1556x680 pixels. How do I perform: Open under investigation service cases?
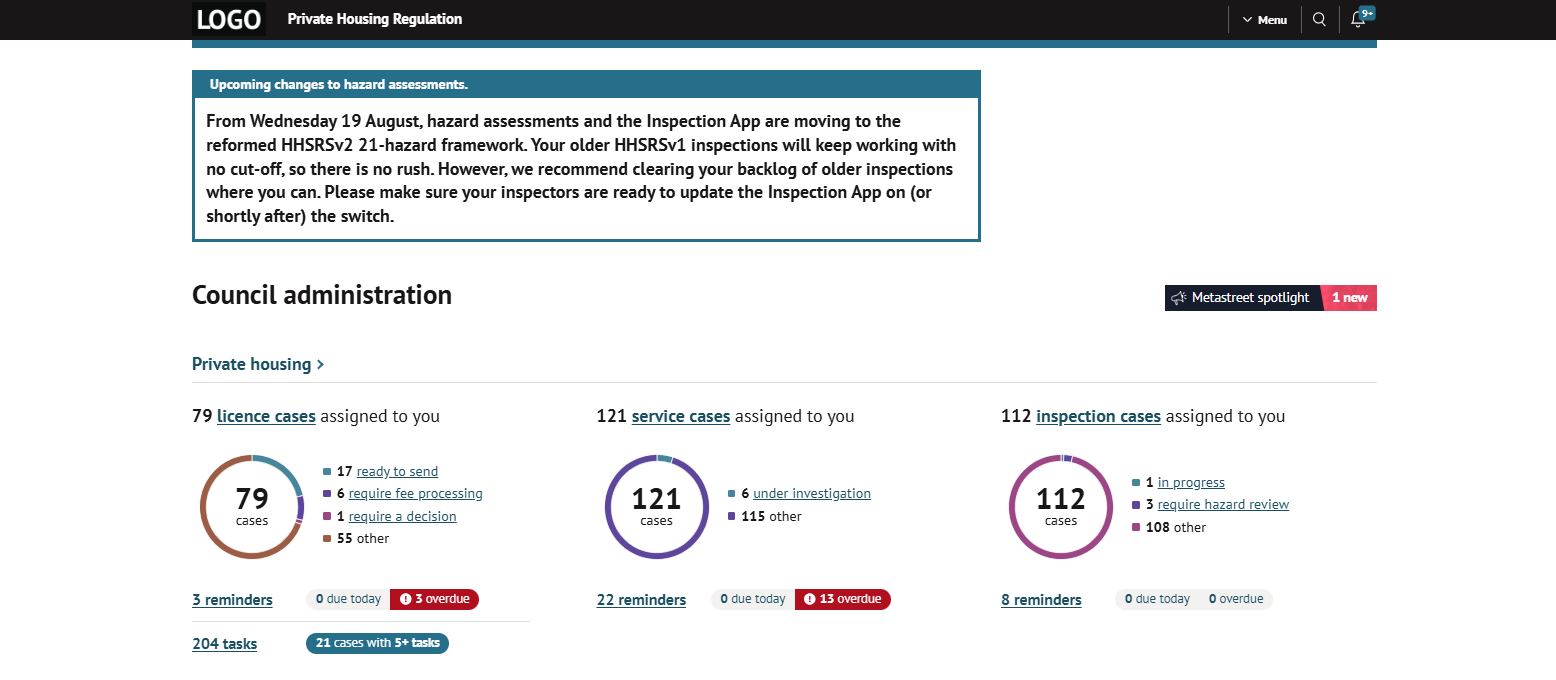click(x=812, y=494)
